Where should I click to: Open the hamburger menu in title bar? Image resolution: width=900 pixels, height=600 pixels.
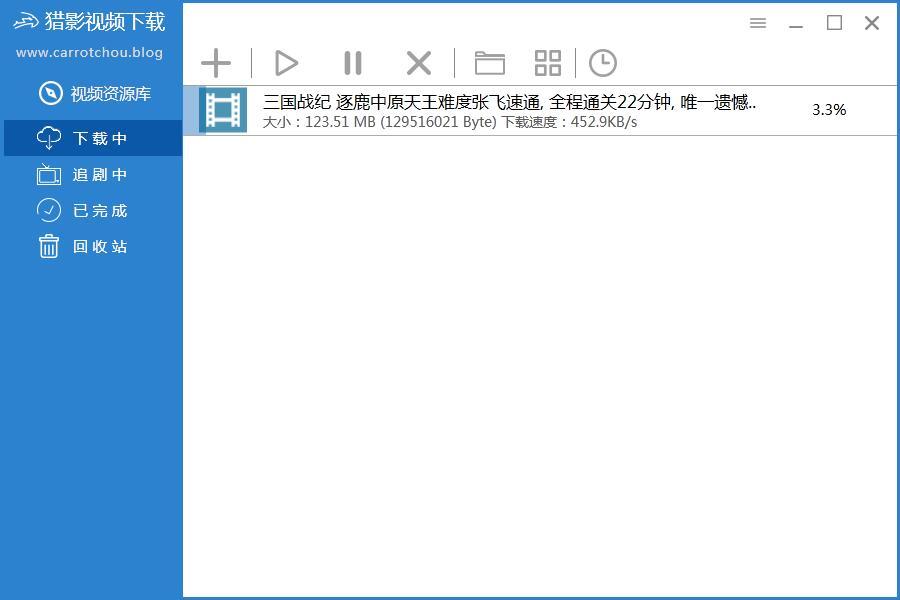[758, 23]
